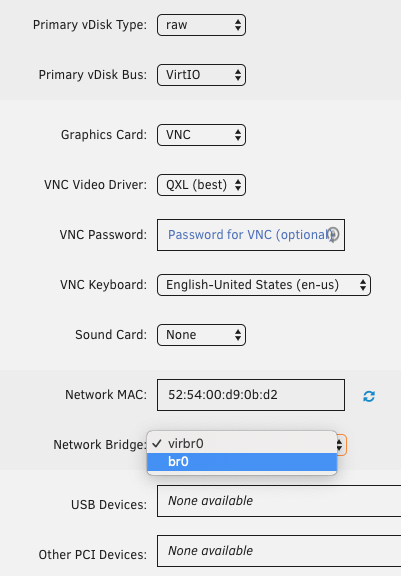This screenshot has width=401, height=576.
Task: Open the Primary vDisk Bus VirtIO dropdown
Action: [201, 75]
